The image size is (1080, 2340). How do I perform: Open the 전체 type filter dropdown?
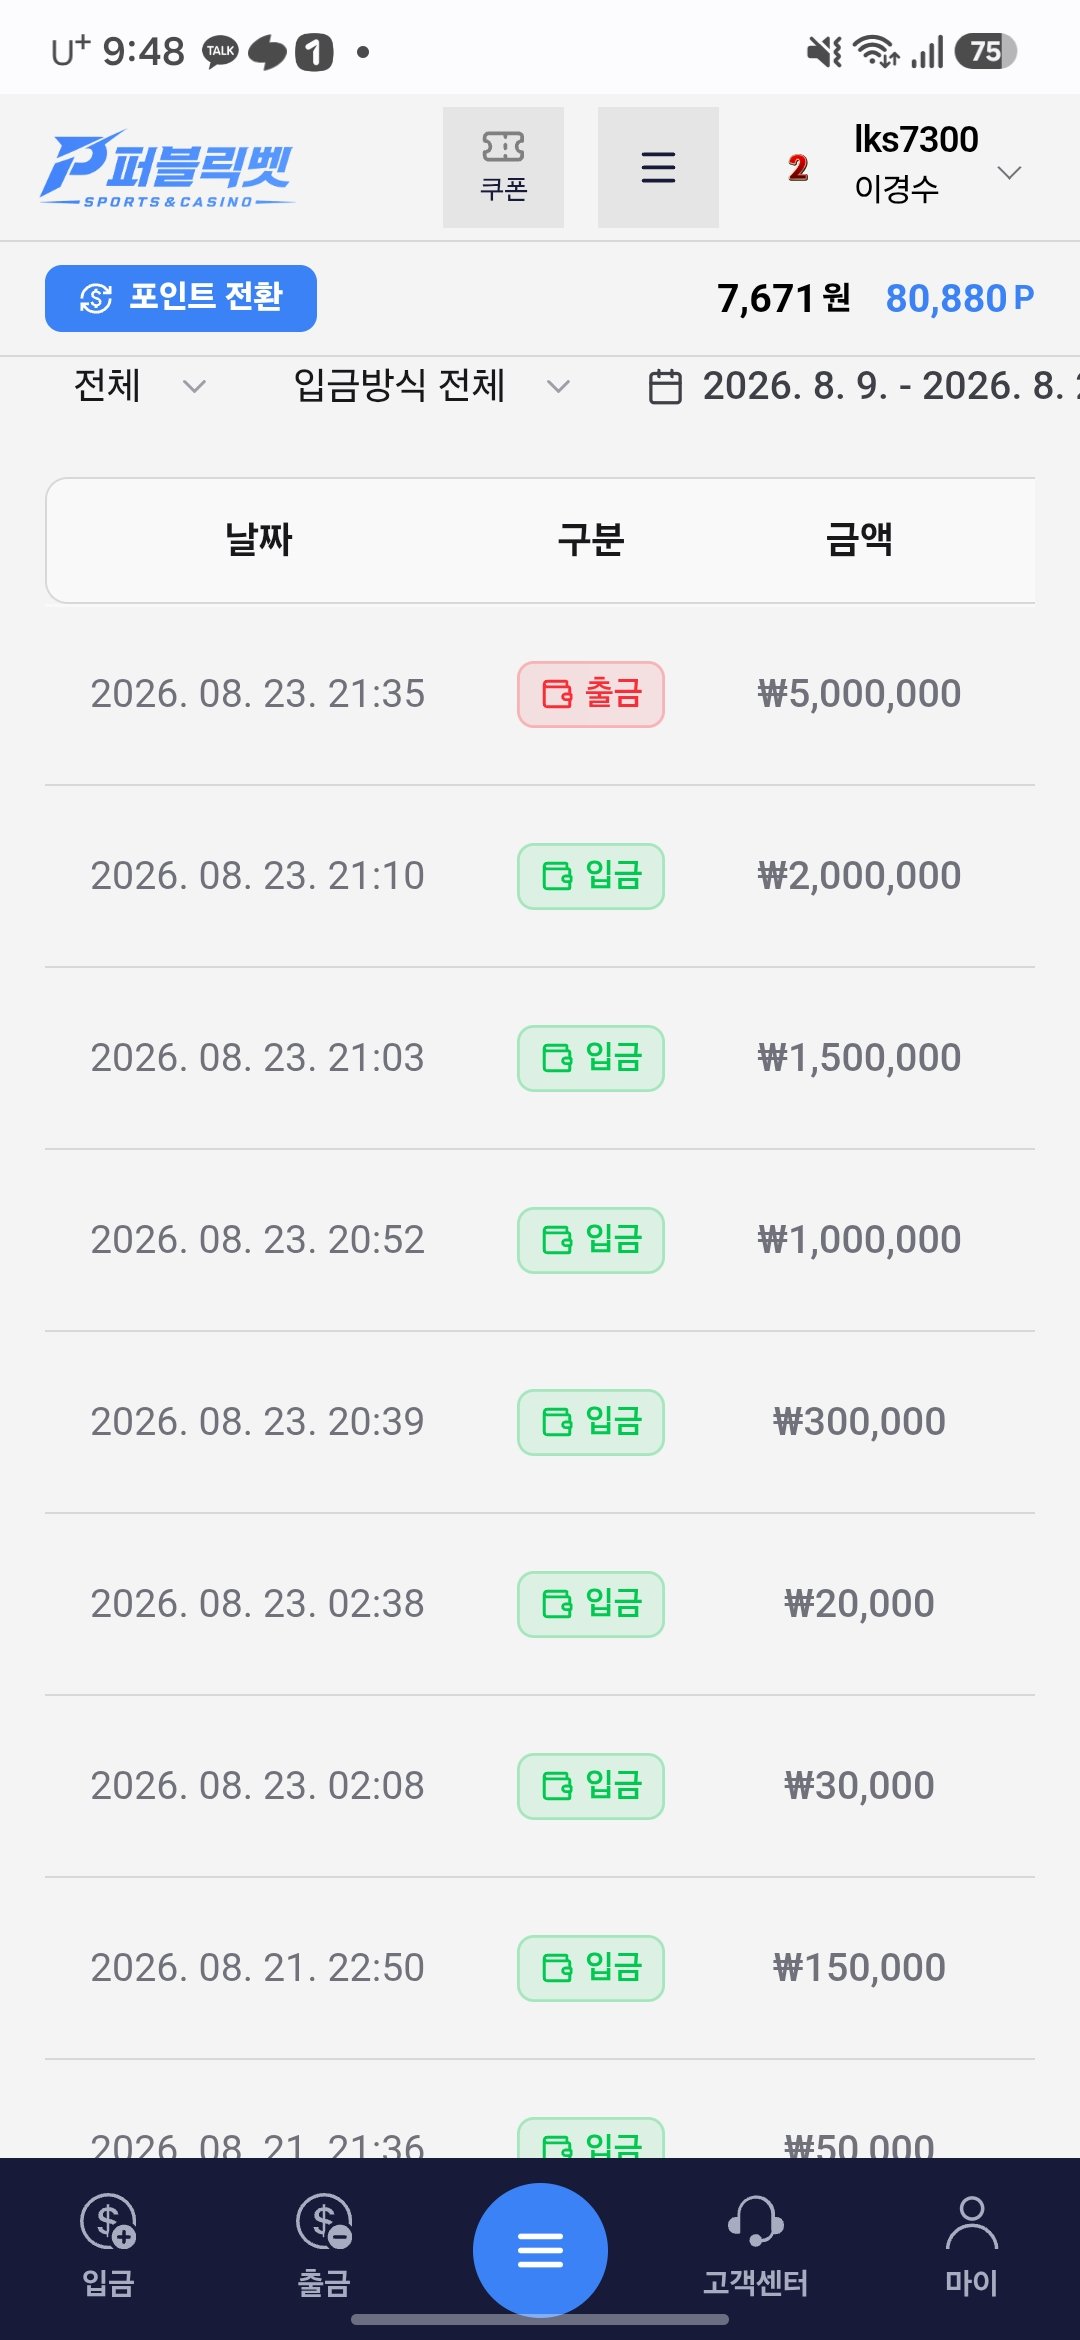click(x=140, y=386)
